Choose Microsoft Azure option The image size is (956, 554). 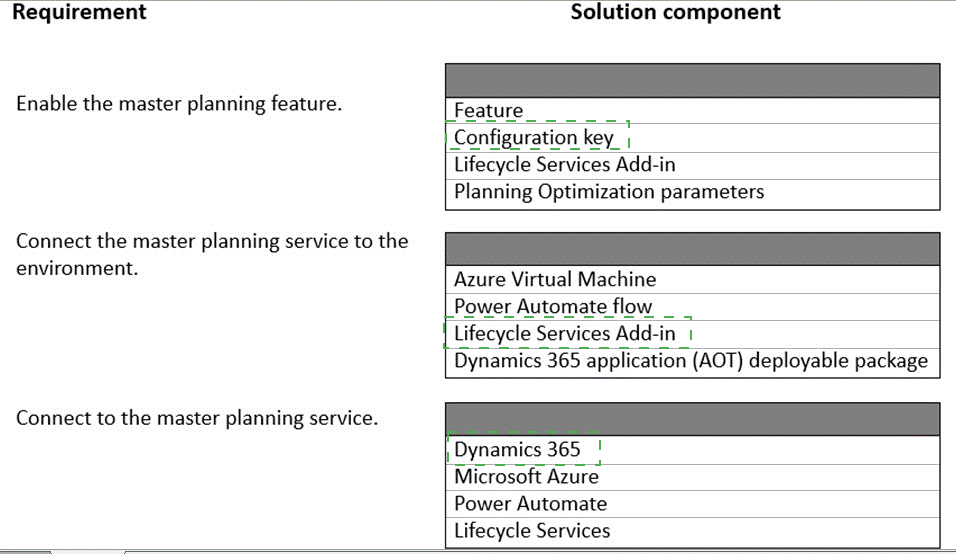(x=526, y=477)
